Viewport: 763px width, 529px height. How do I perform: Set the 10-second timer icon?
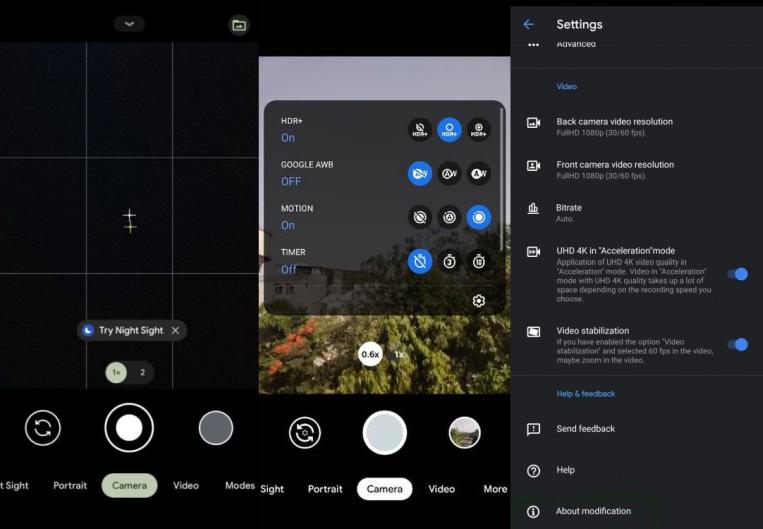[479, 261]
